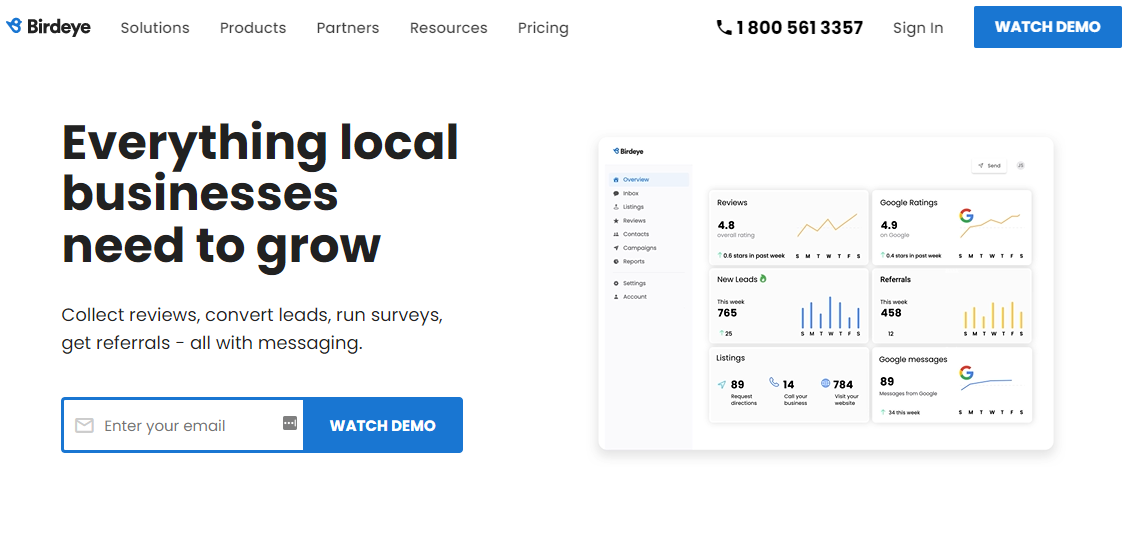Click the Google logo in Google Ratings card
The height and width of the screenshot is (533, 1129).
(x=966, y=215)
